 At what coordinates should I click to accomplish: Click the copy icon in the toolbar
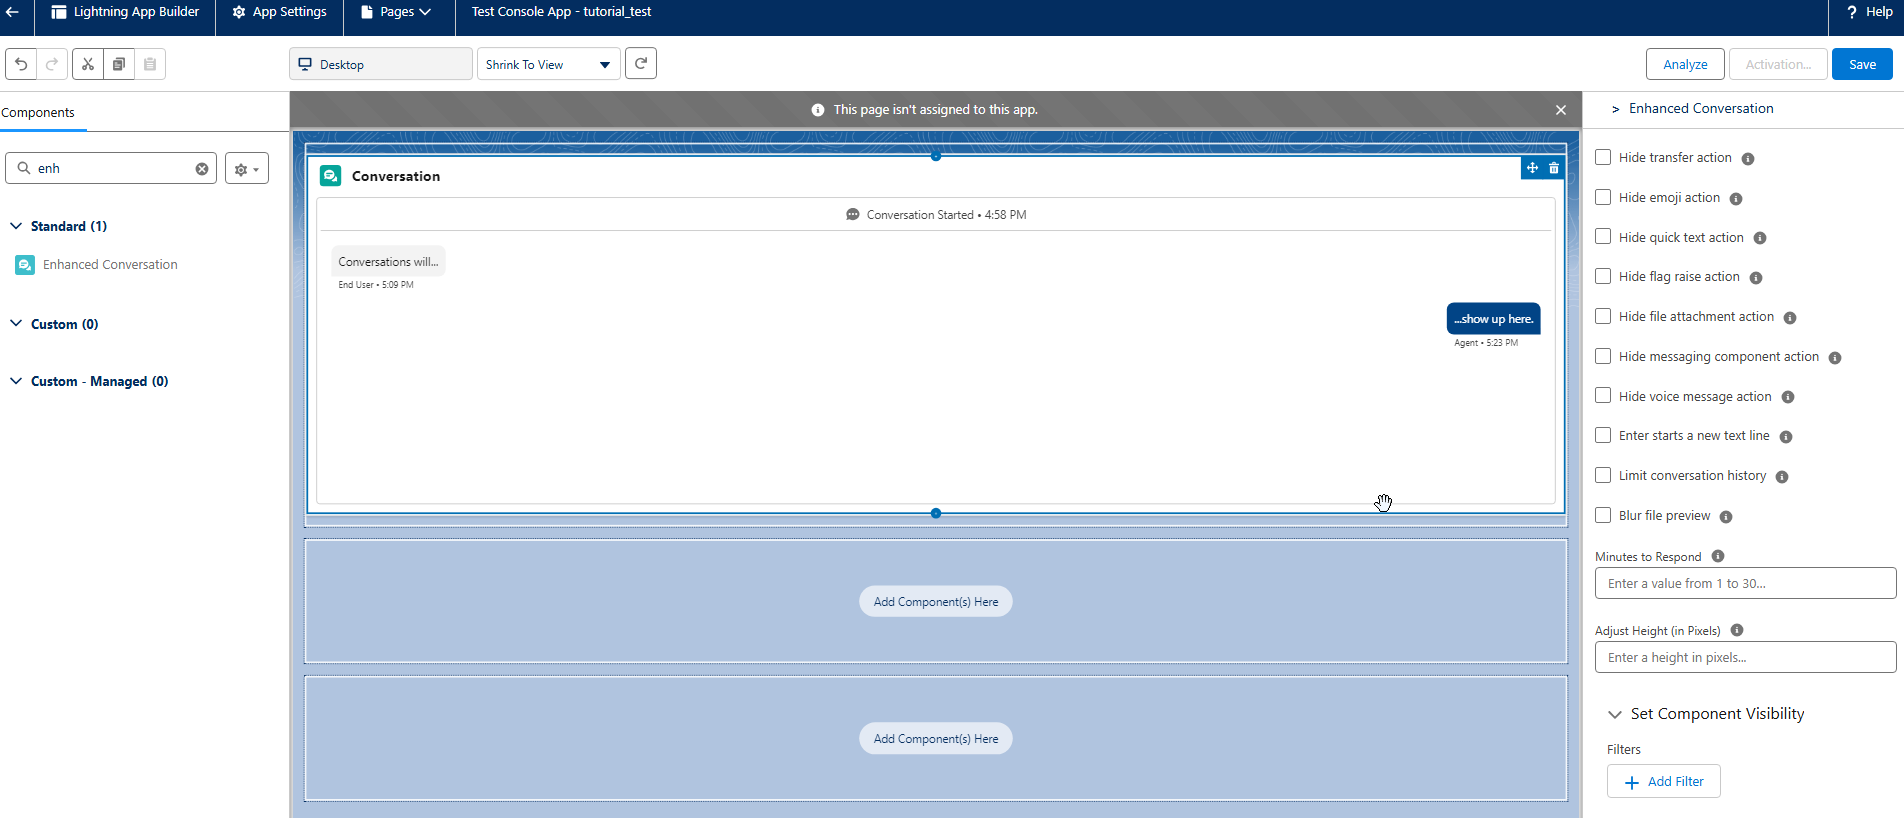[119, 64]
